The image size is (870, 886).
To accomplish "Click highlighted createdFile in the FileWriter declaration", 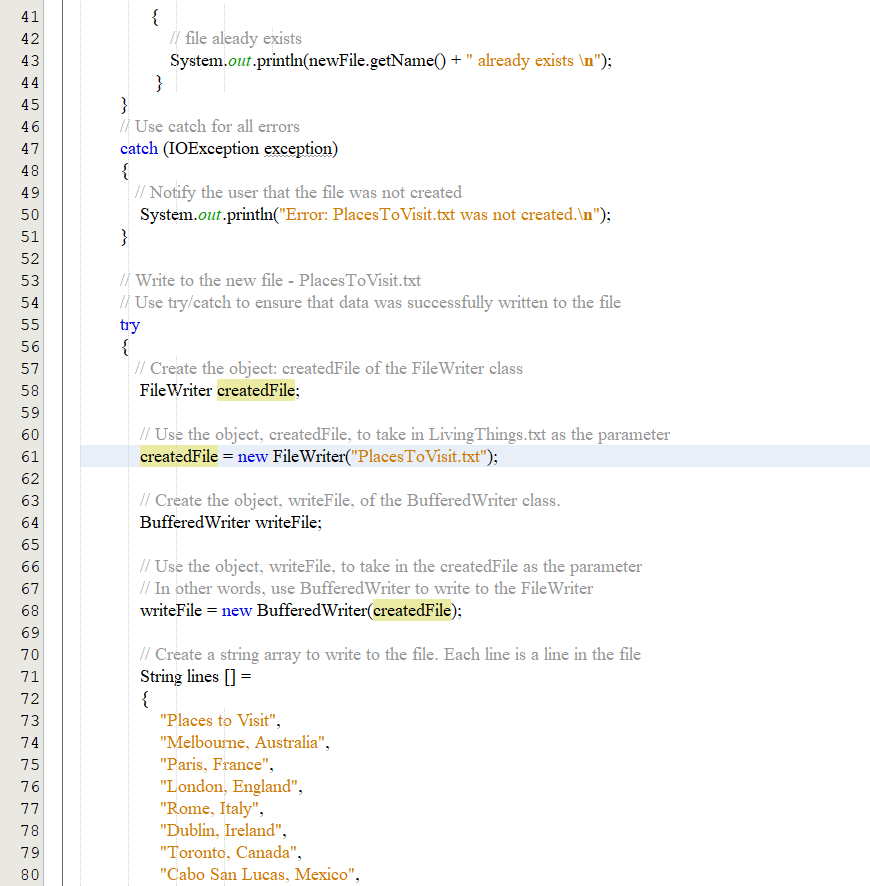I will [x=256, y=390].
